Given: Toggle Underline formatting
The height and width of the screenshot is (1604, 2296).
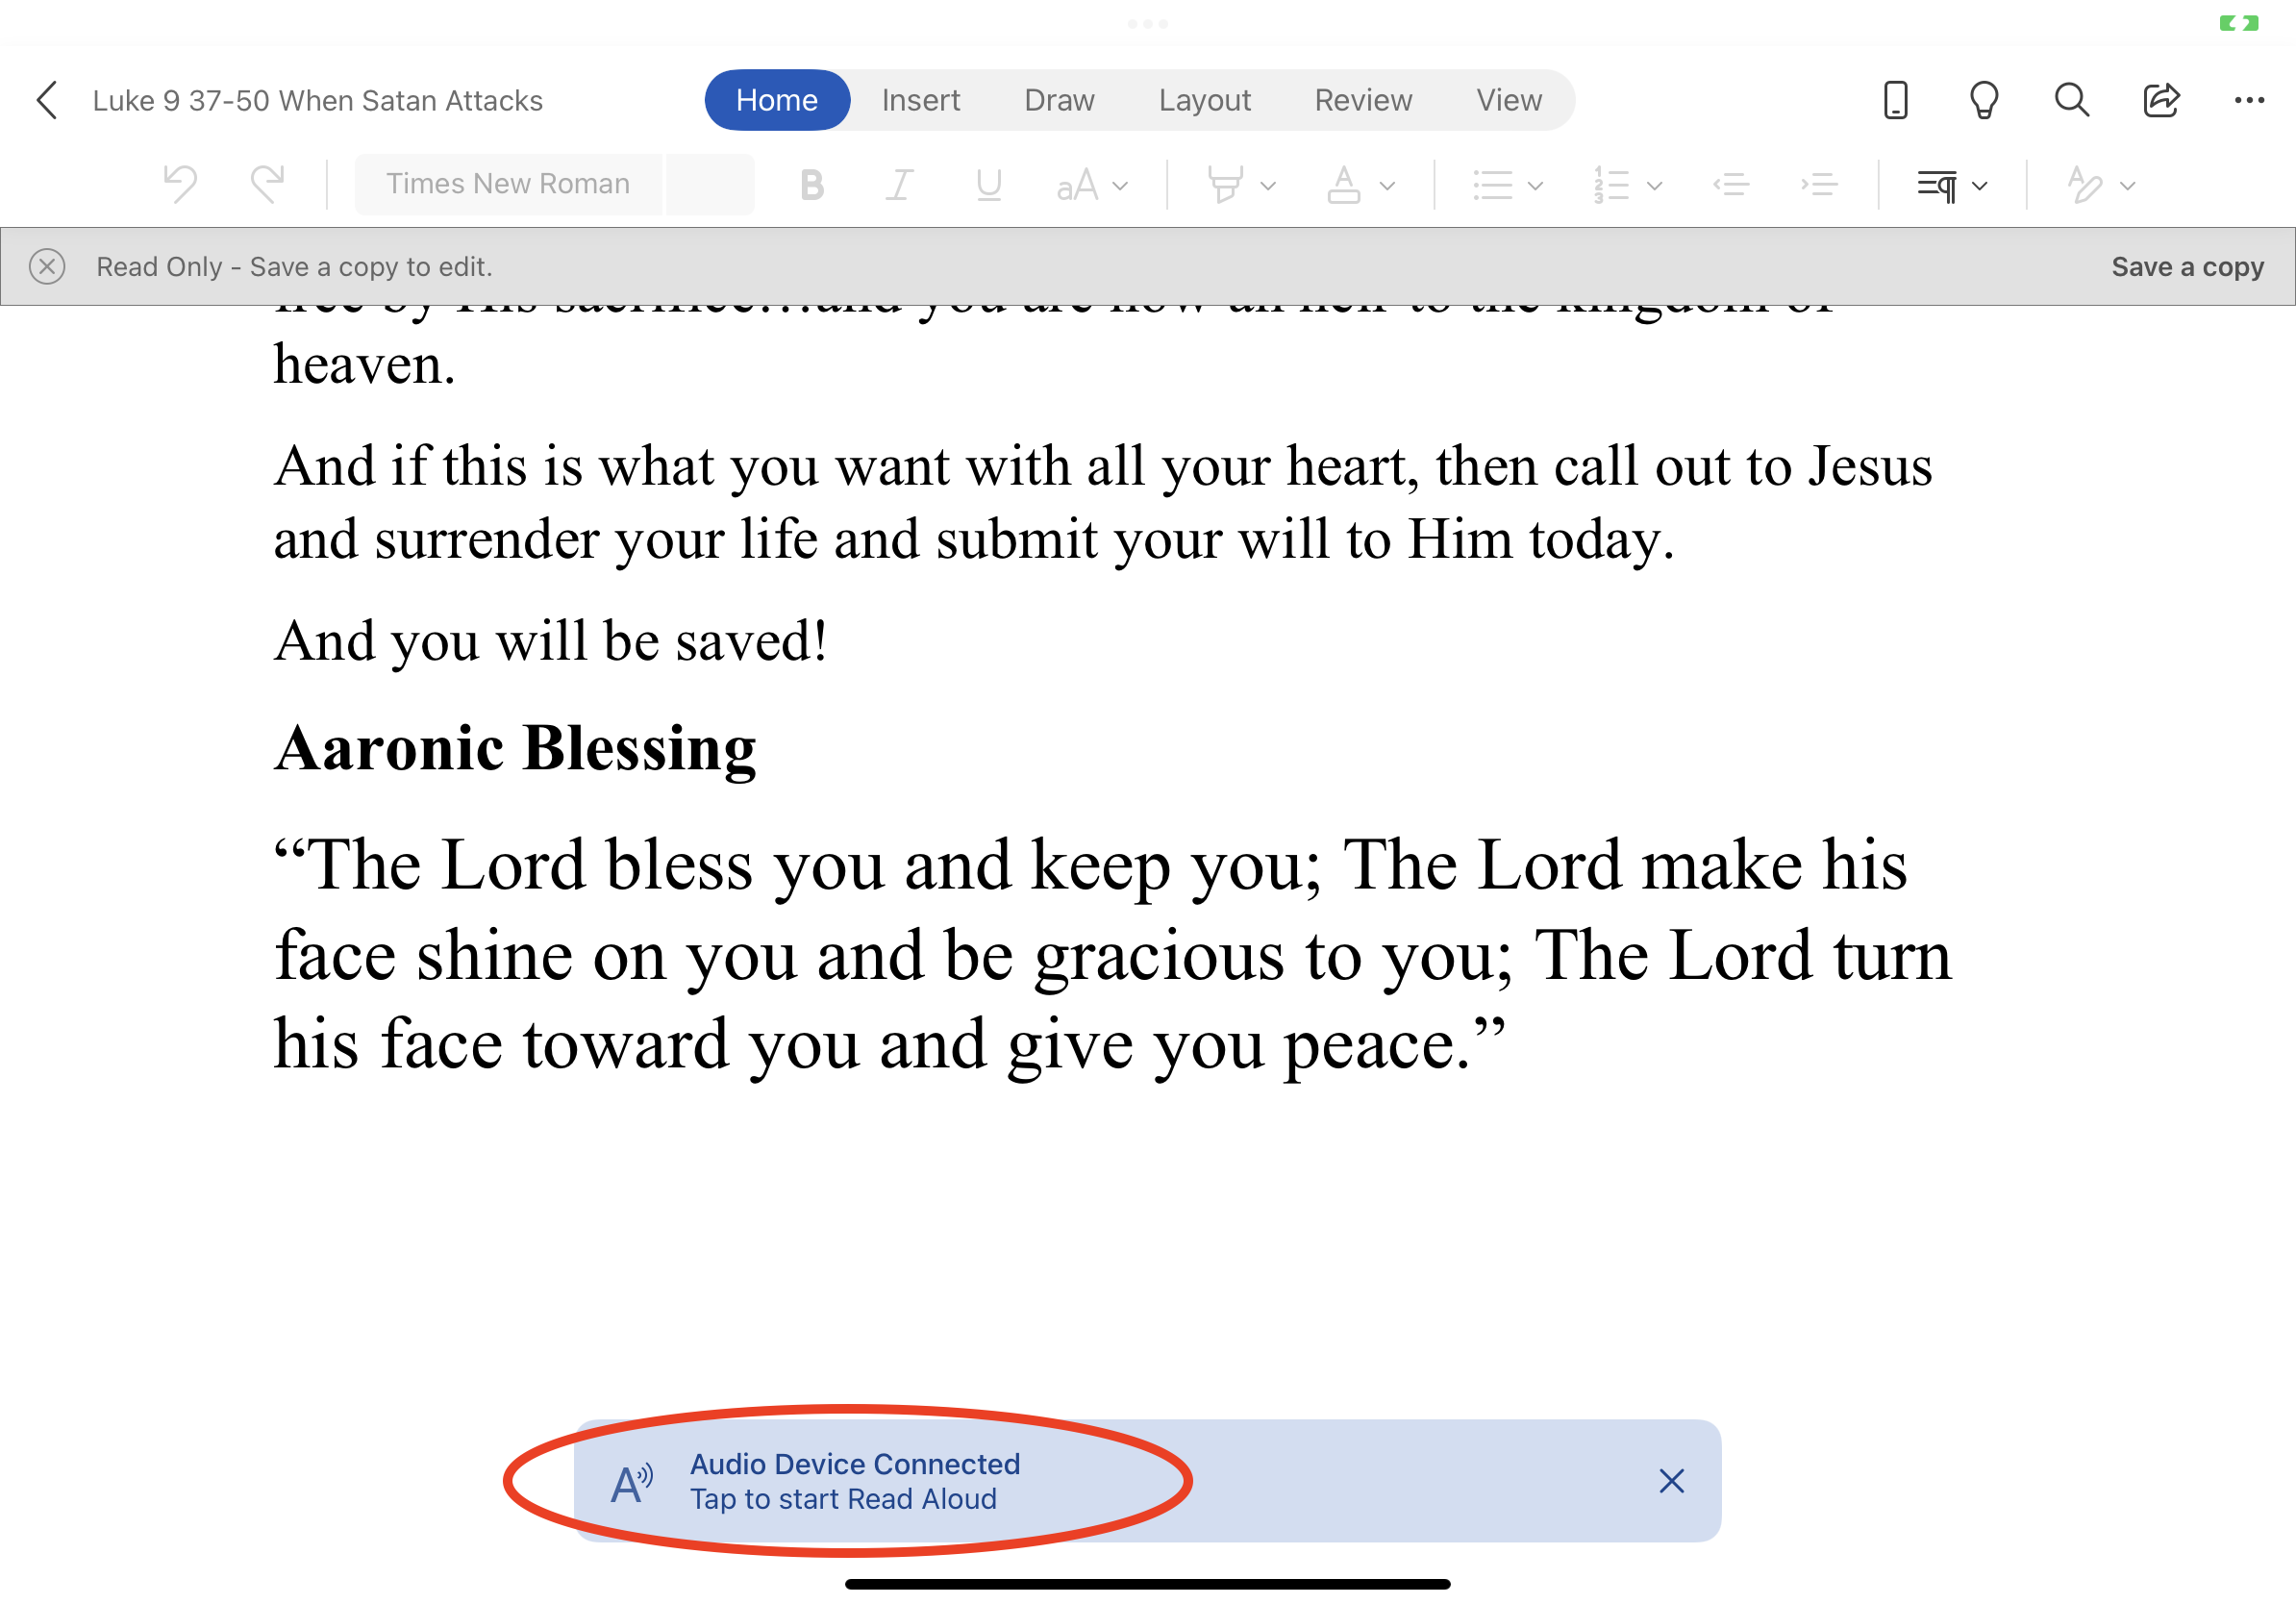Looking at the screenshot, I should tap(988, 185).
